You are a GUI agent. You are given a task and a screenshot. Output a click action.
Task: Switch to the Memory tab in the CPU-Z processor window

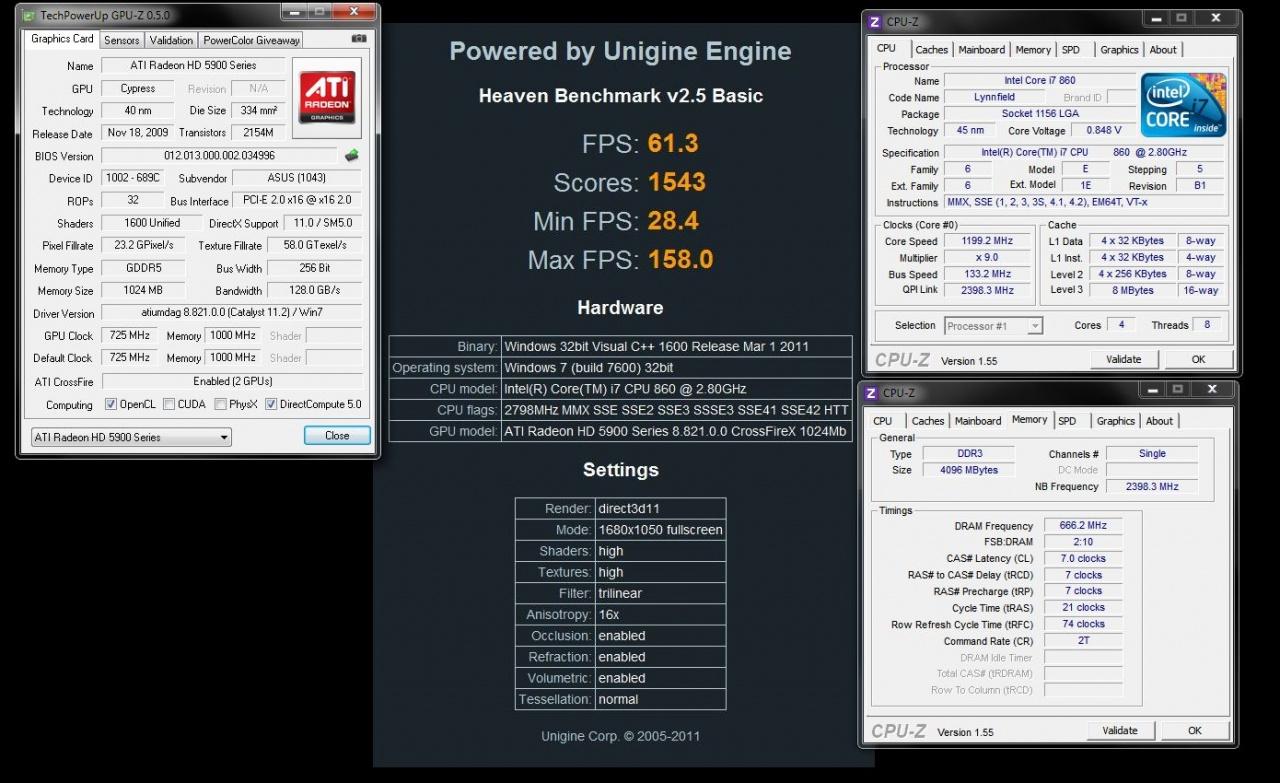click(1033, 50)
